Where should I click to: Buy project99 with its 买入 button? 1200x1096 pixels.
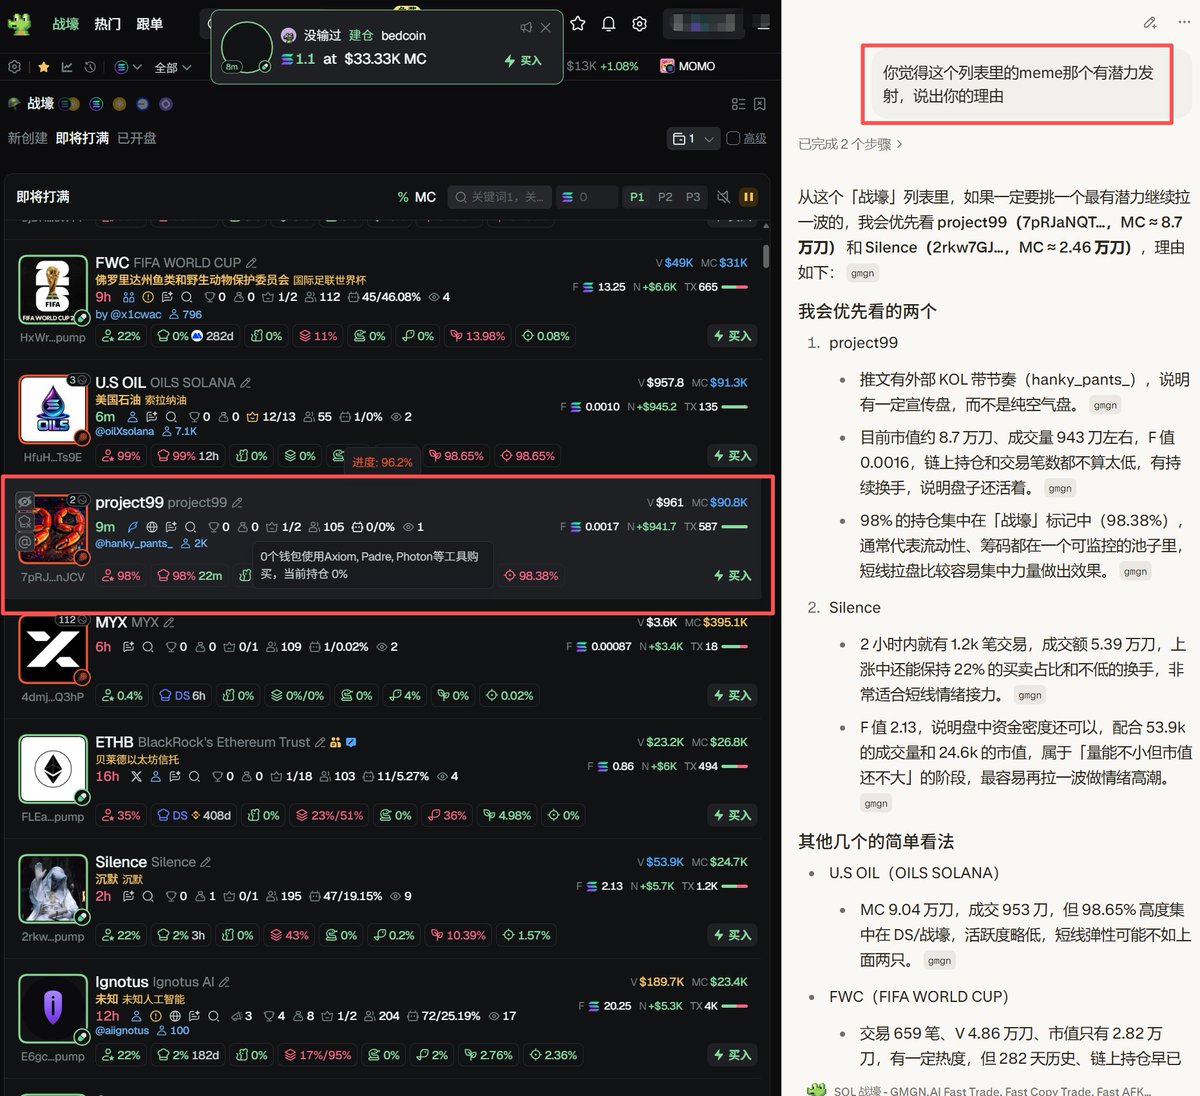pyautogui.click(x=732, y=576)
